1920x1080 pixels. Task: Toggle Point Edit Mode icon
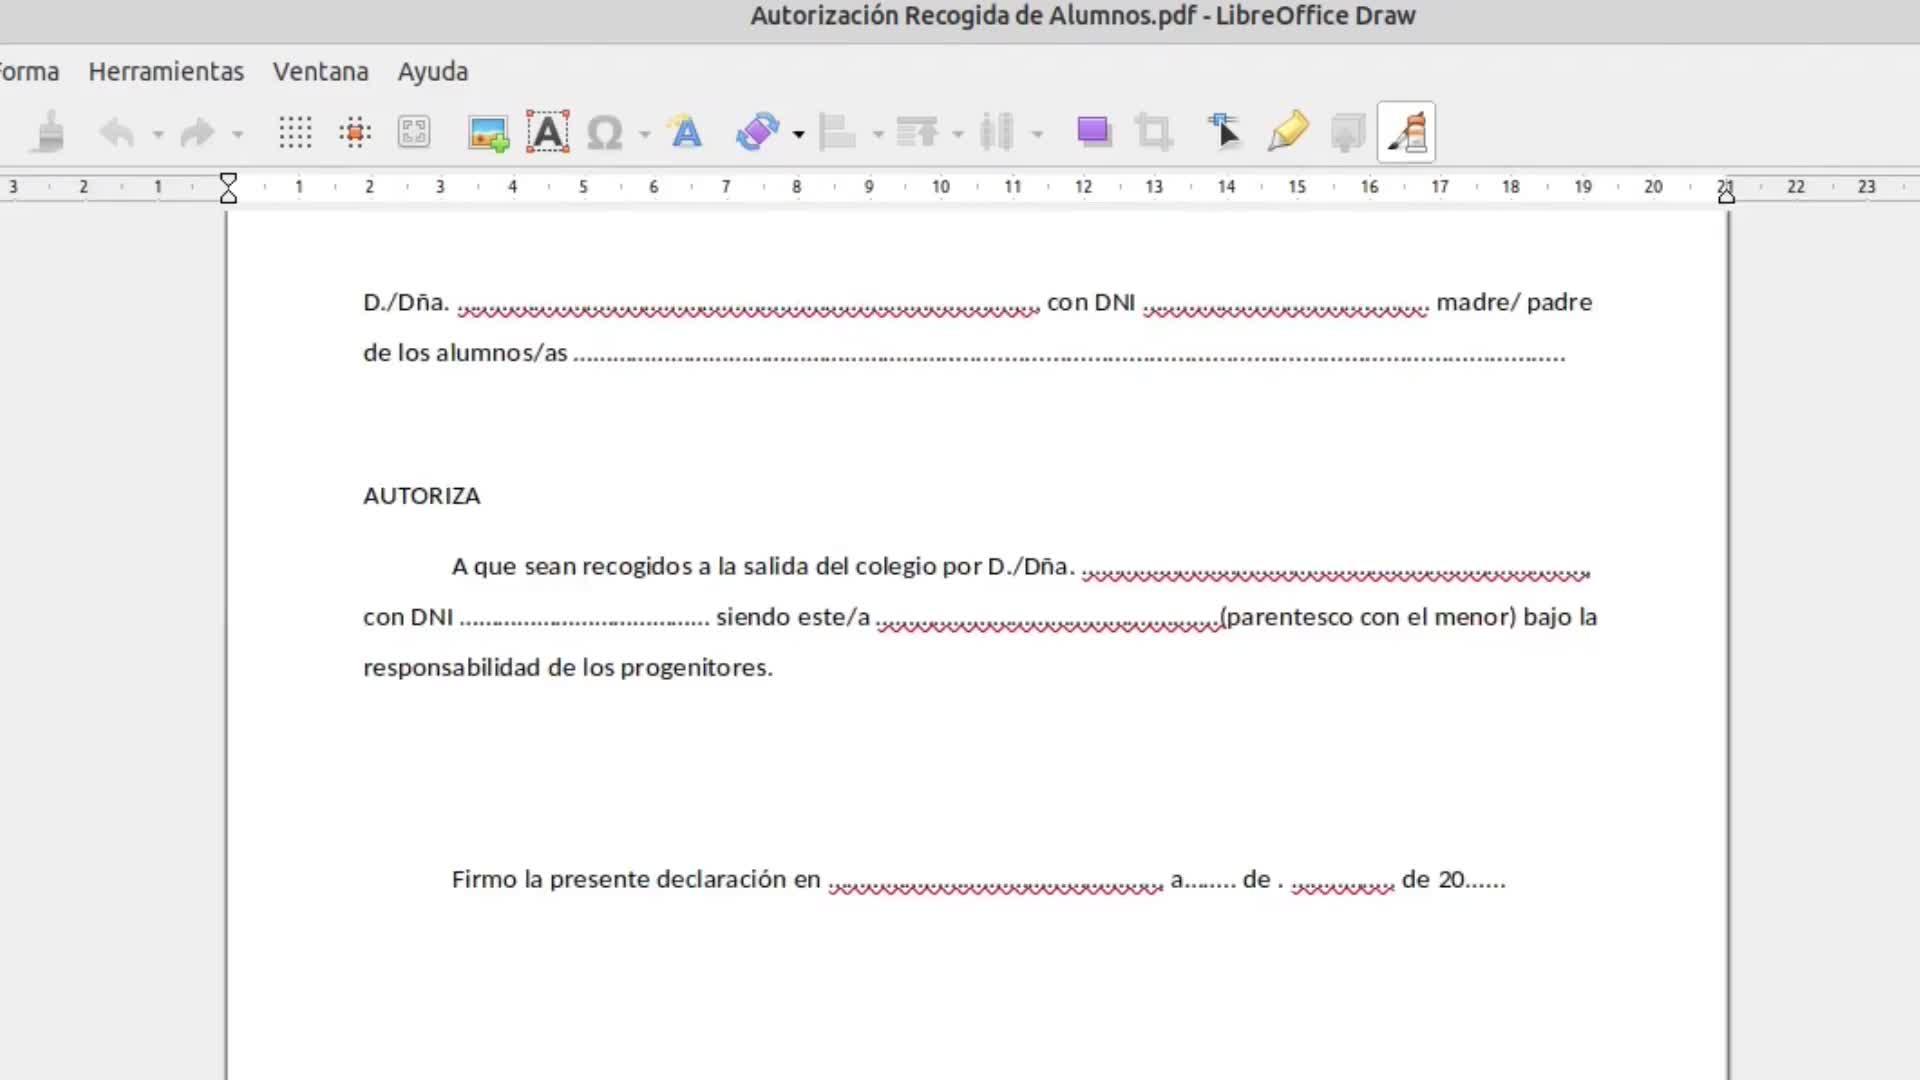(1224, 132)
